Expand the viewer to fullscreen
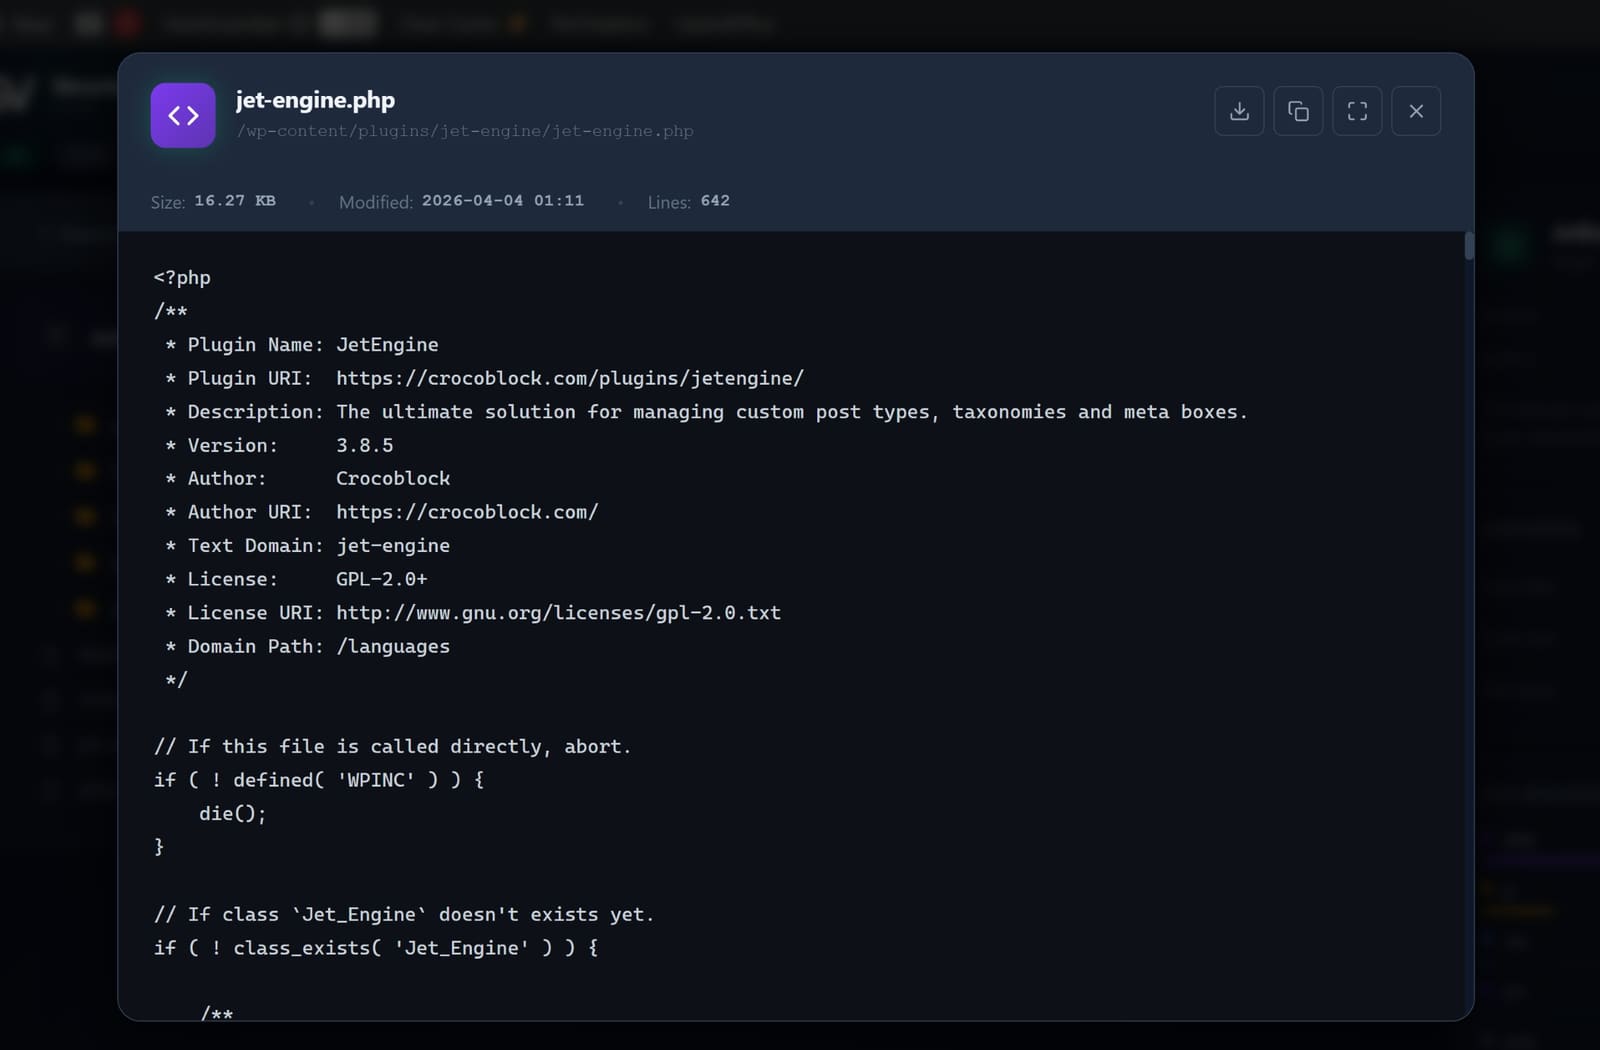The image size is (1600, 1050). tap(1357, 111)
